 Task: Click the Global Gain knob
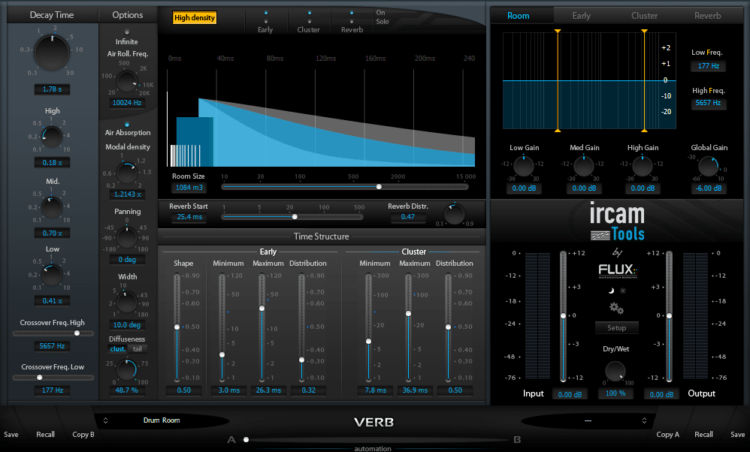[x=708, y=166]
